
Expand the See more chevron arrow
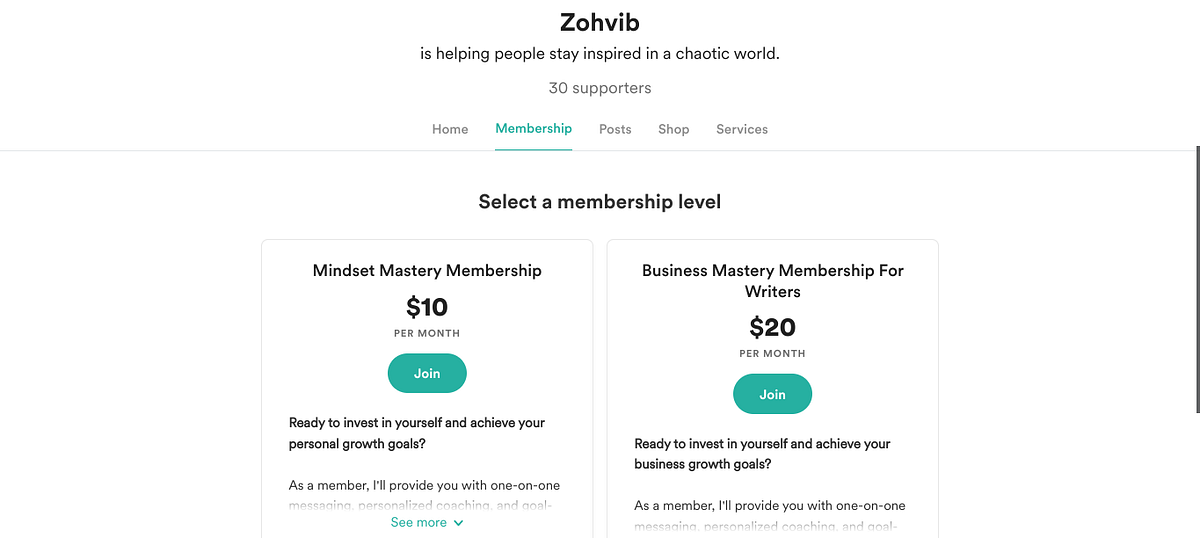(459, 523)
